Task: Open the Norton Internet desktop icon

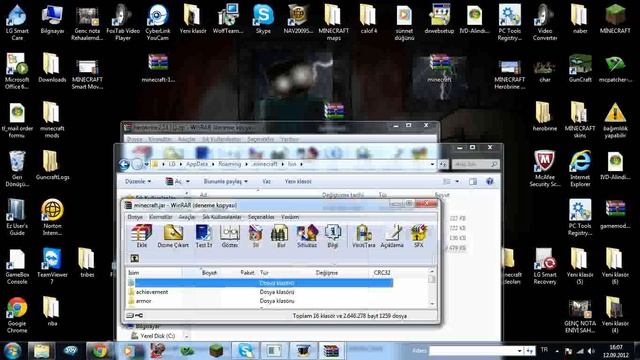Action: pyautogui.click(x=52, y=218)
